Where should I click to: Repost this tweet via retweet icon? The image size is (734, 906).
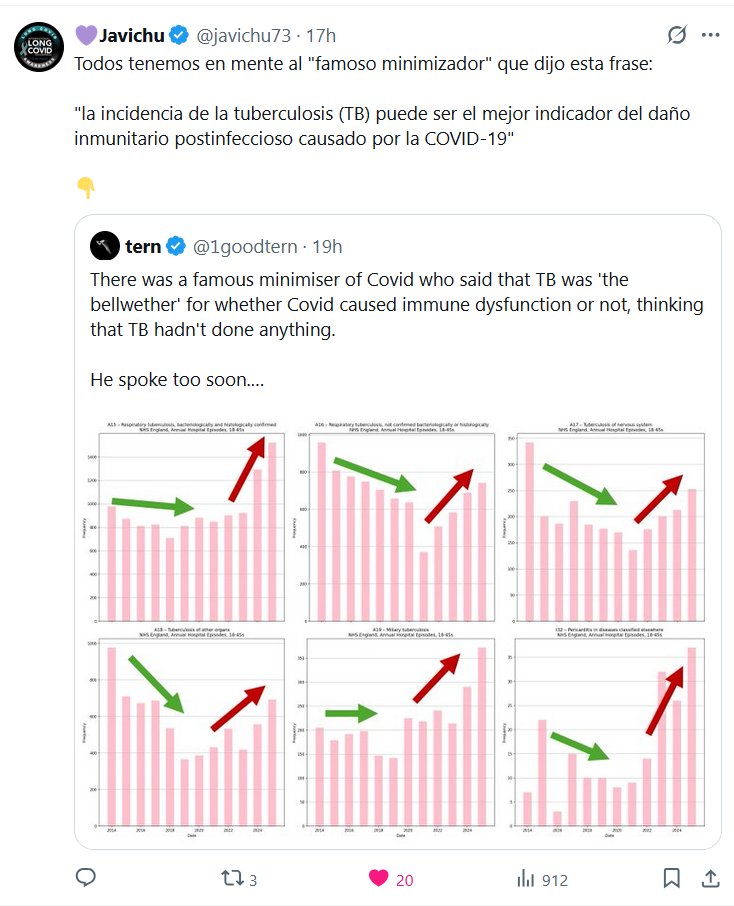click(231, 879)
